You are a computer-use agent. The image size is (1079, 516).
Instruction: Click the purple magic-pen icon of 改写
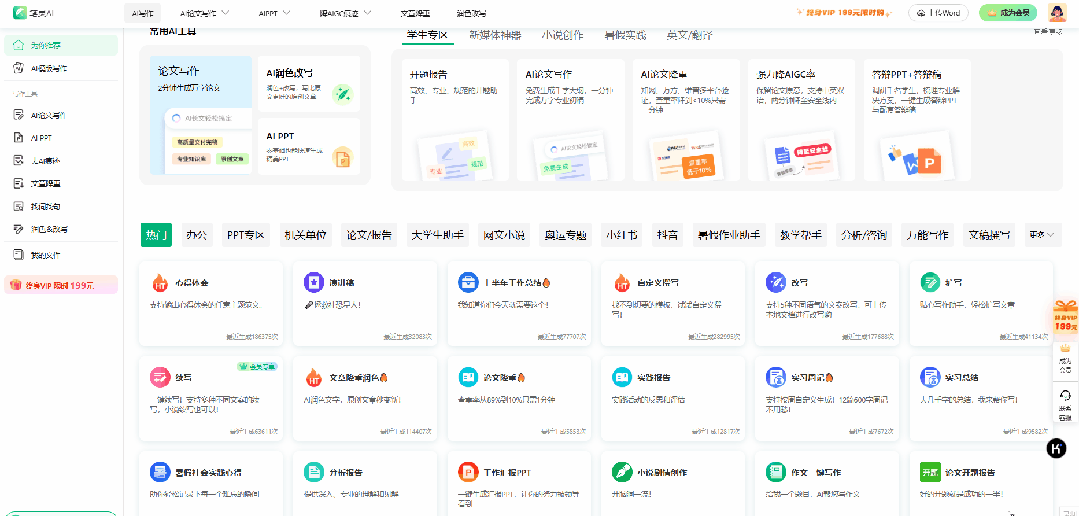coord(776,282)
